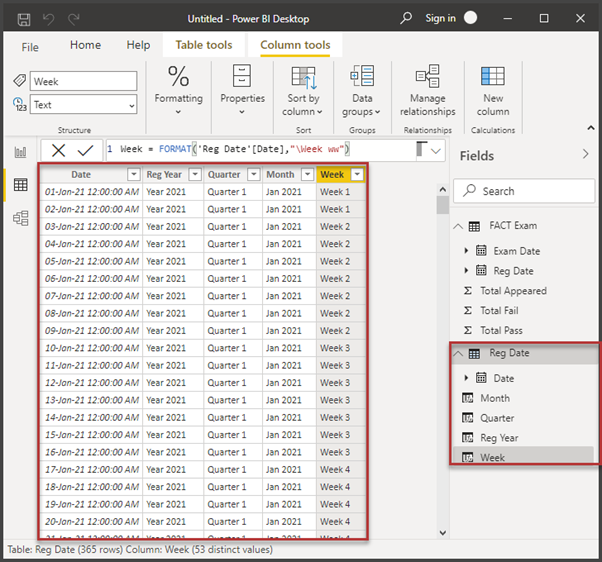This screenshot has height=562, width=602.
Task: Click the Total Appeared sigma icon
Action: coord(468,291)
